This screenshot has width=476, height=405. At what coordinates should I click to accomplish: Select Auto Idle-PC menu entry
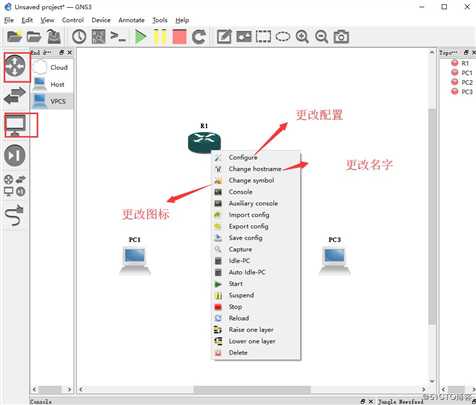256,272
